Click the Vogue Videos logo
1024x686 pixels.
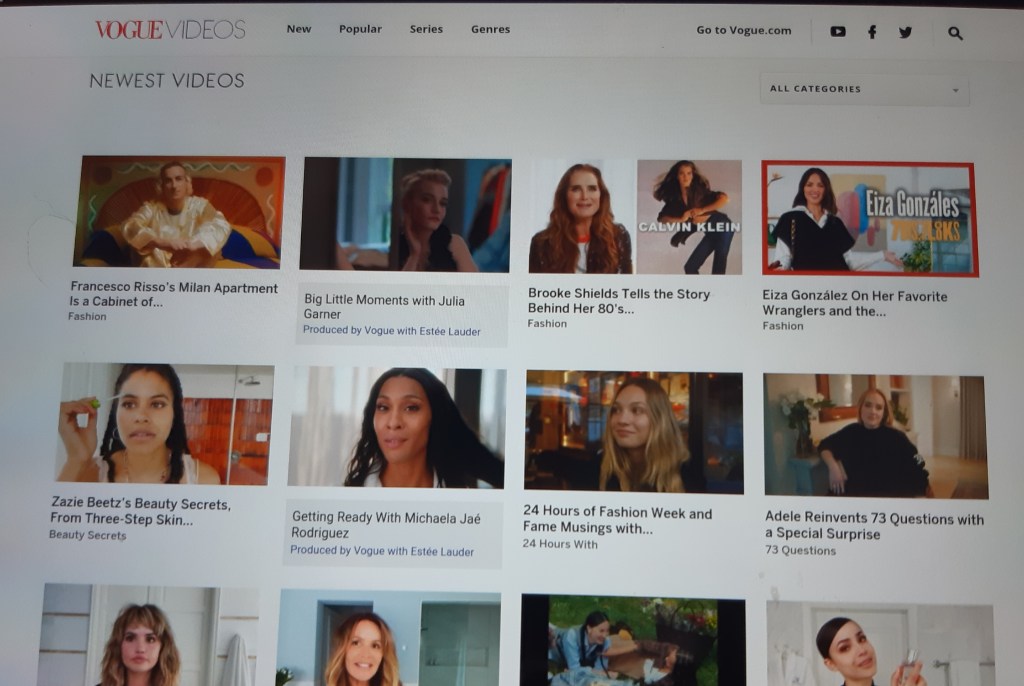coord(170,30)
